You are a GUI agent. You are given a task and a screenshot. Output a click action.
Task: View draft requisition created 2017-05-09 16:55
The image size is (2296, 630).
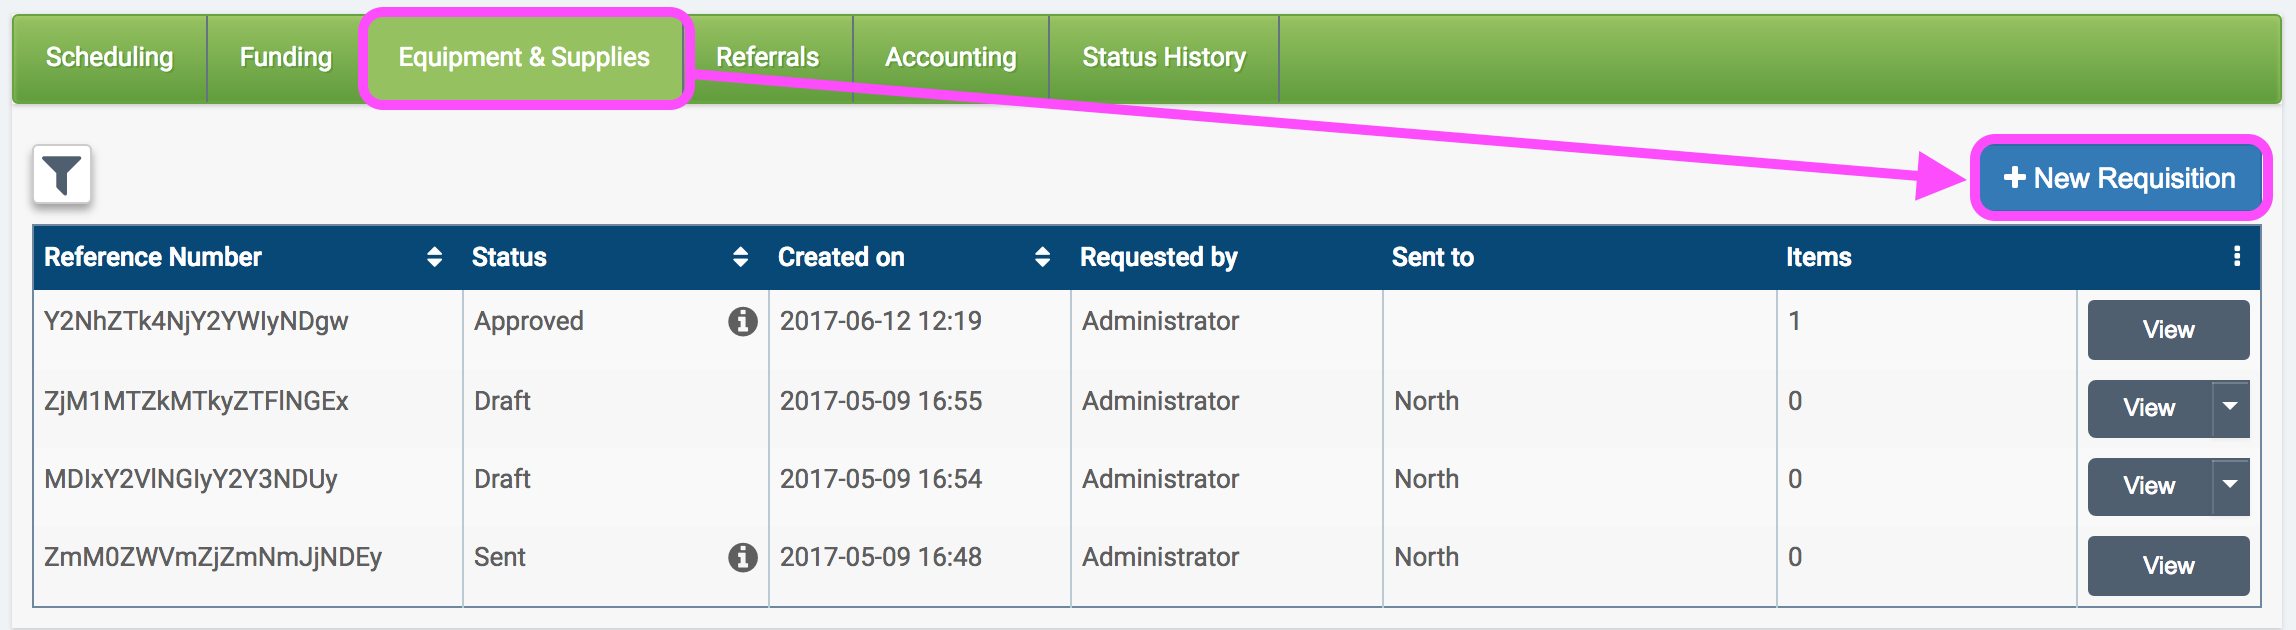point(2149,408)
